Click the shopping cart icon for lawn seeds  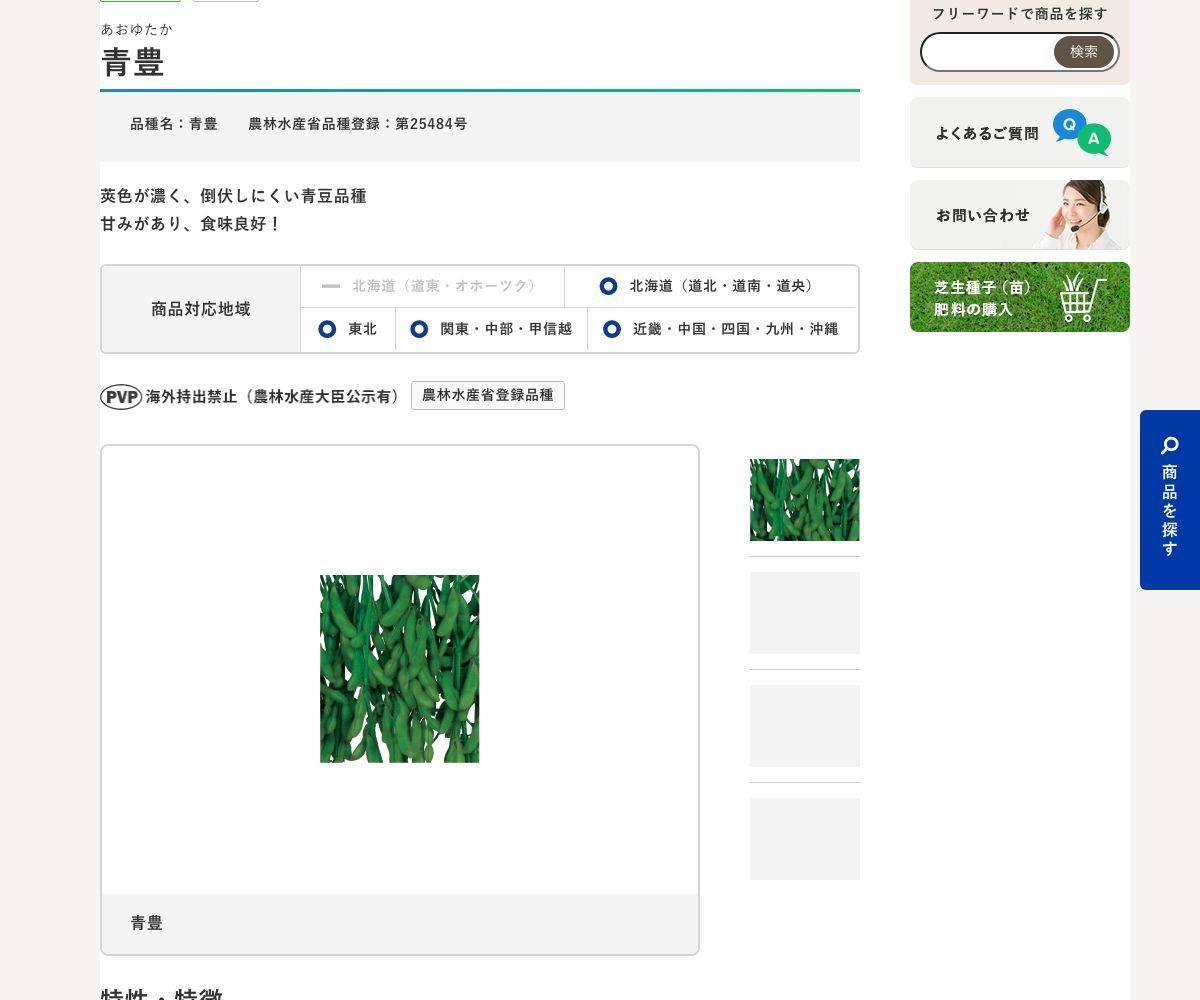click(x=1083, y=297)
